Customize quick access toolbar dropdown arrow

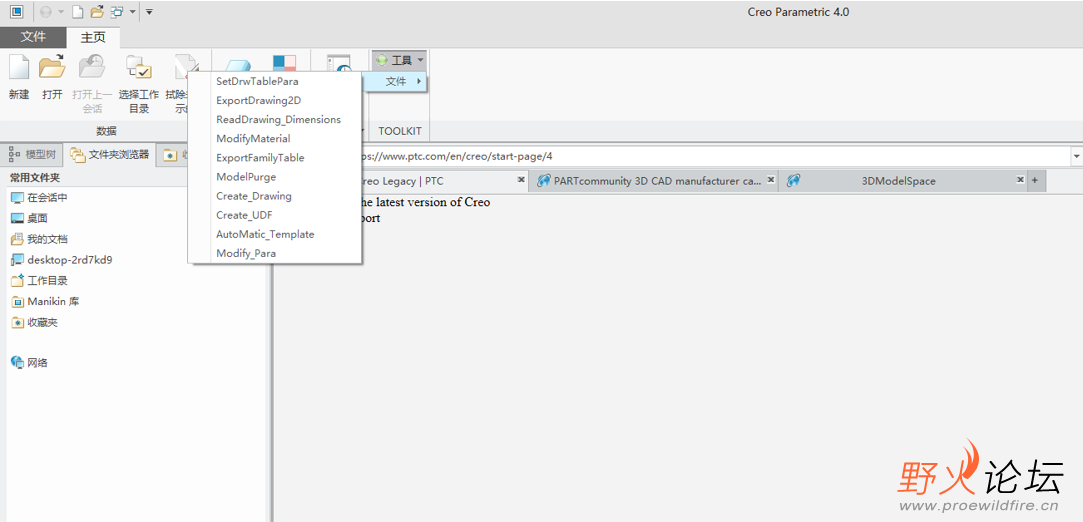[x=150, y=12]
